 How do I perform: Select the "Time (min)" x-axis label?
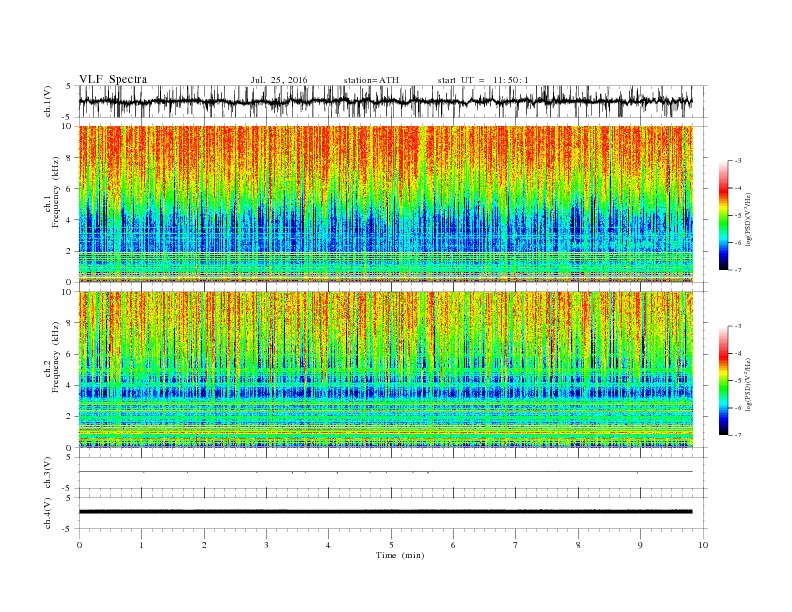tap(400, 555)
